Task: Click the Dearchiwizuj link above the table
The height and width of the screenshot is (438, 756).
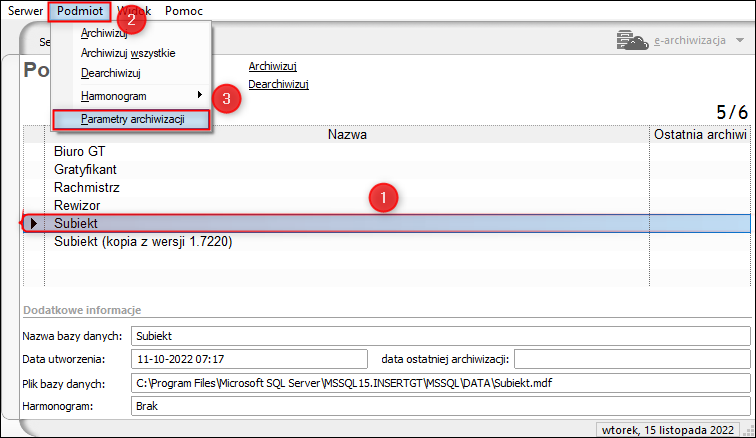Action: [278, 84]
